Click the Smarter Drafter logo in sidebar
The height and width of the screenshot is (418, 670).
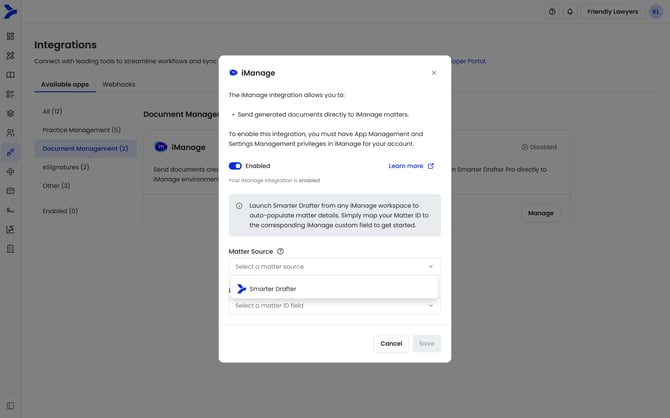11,12
